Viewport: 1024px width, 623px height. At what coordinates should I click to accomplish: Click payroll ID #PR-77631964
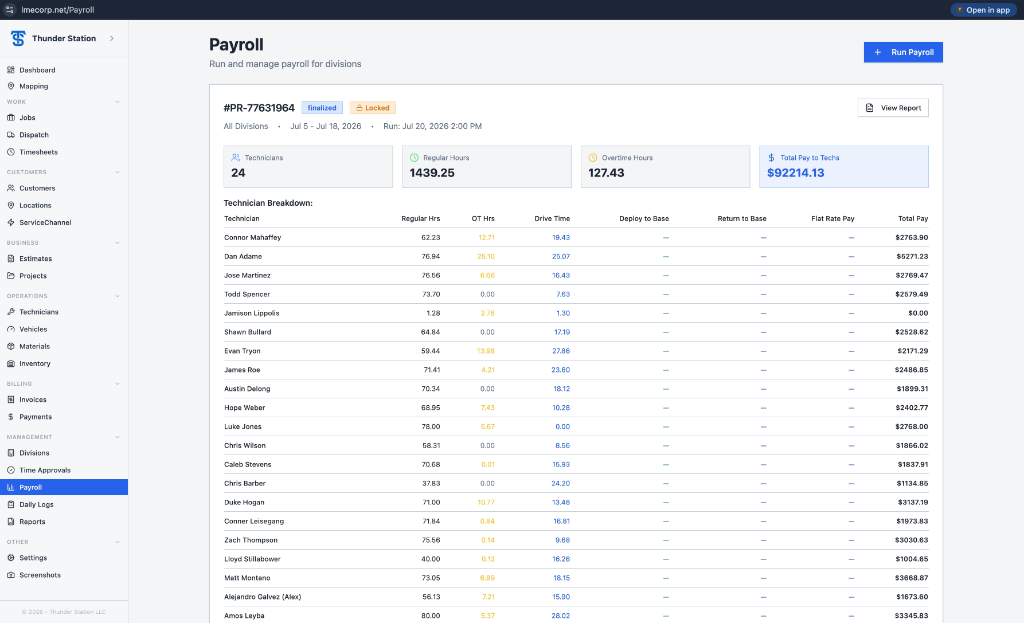pos(259,108)
